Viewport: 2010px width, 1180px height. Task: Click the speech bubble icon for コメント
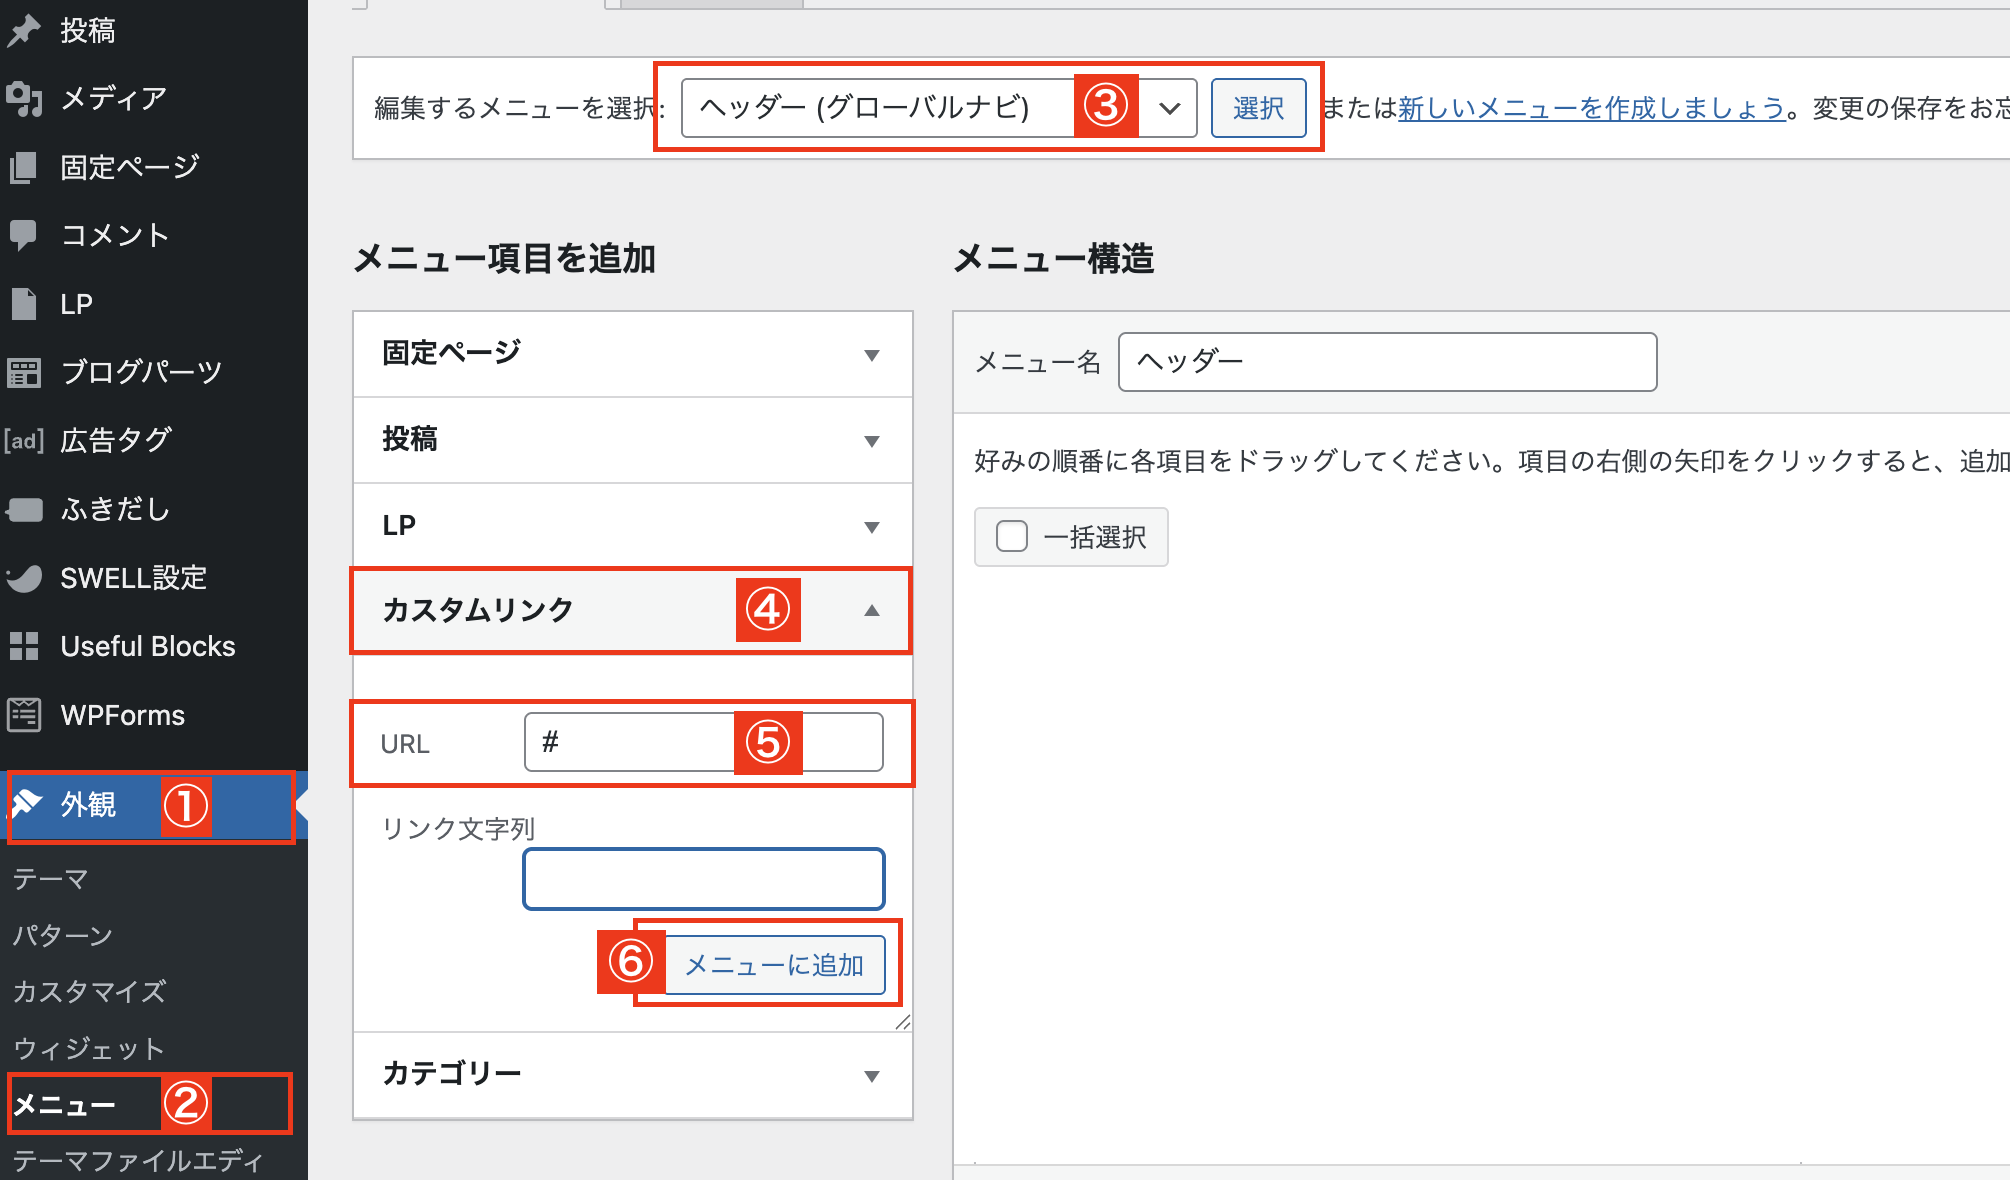(x=24, y=235)
